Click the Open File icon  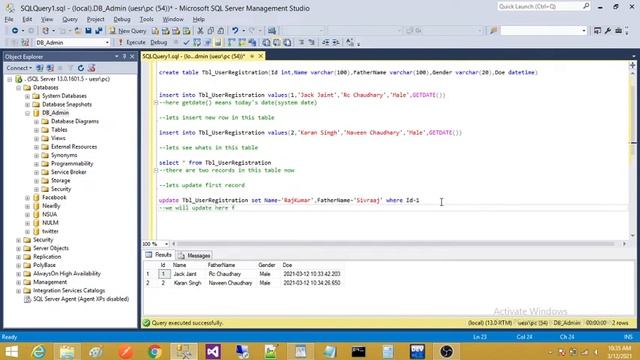[78, 31]
